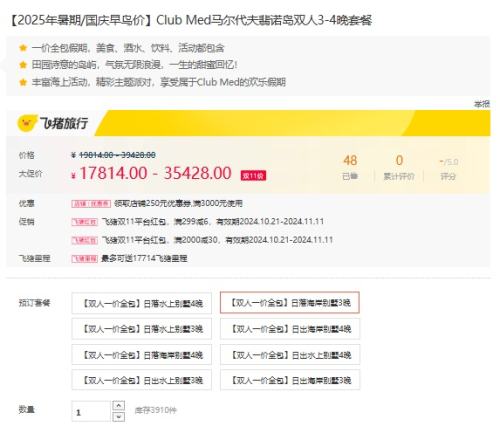
Task: Click the 48 已售 sold count
Action: (350, 167)
